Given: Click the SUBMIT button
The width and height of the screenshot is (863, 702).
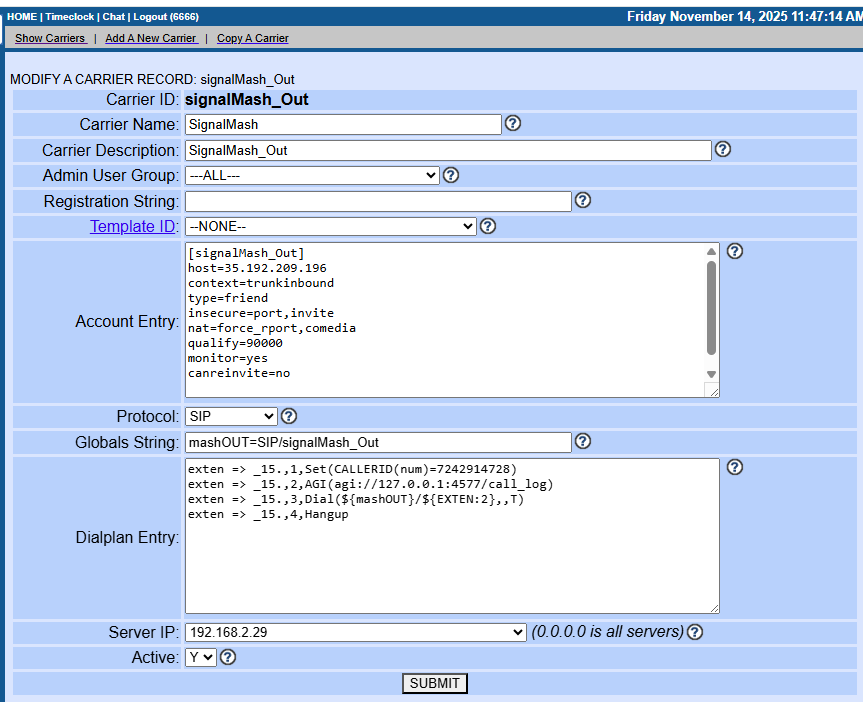Looking at the screenshot, I should tap(435, 683).
